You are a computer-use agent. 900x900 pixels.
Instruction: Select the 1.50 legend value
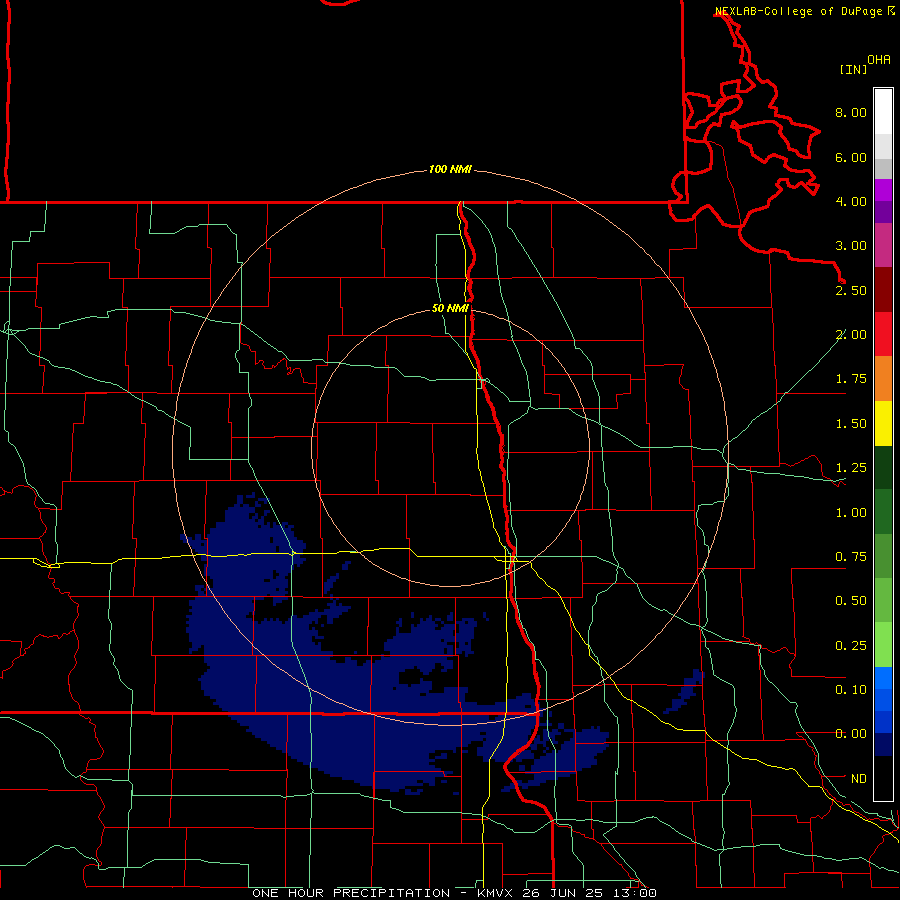851,424
